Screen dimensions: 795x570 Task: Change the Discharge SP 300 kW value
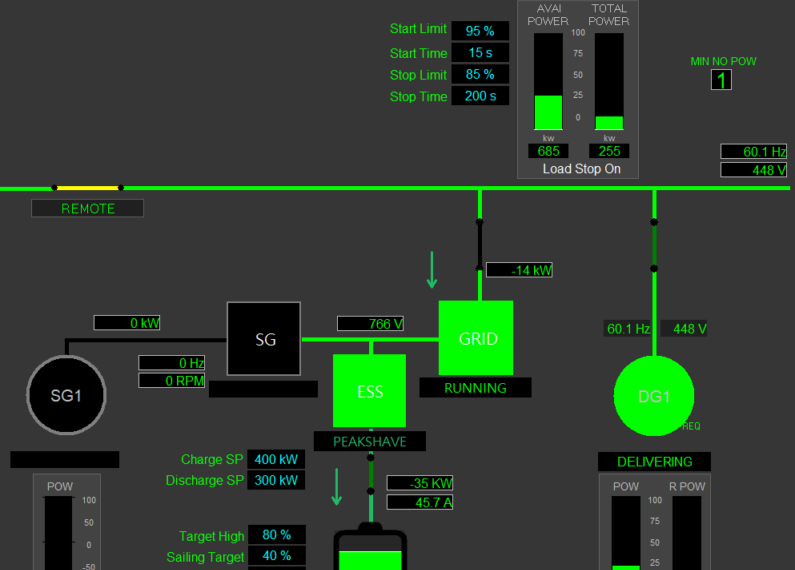276,480
